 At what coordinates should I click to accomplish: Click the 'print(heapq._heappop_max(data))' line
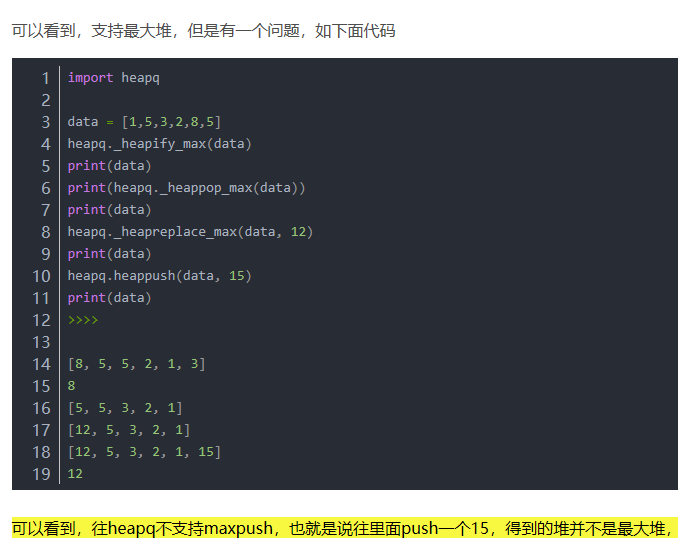coord(186,188)
